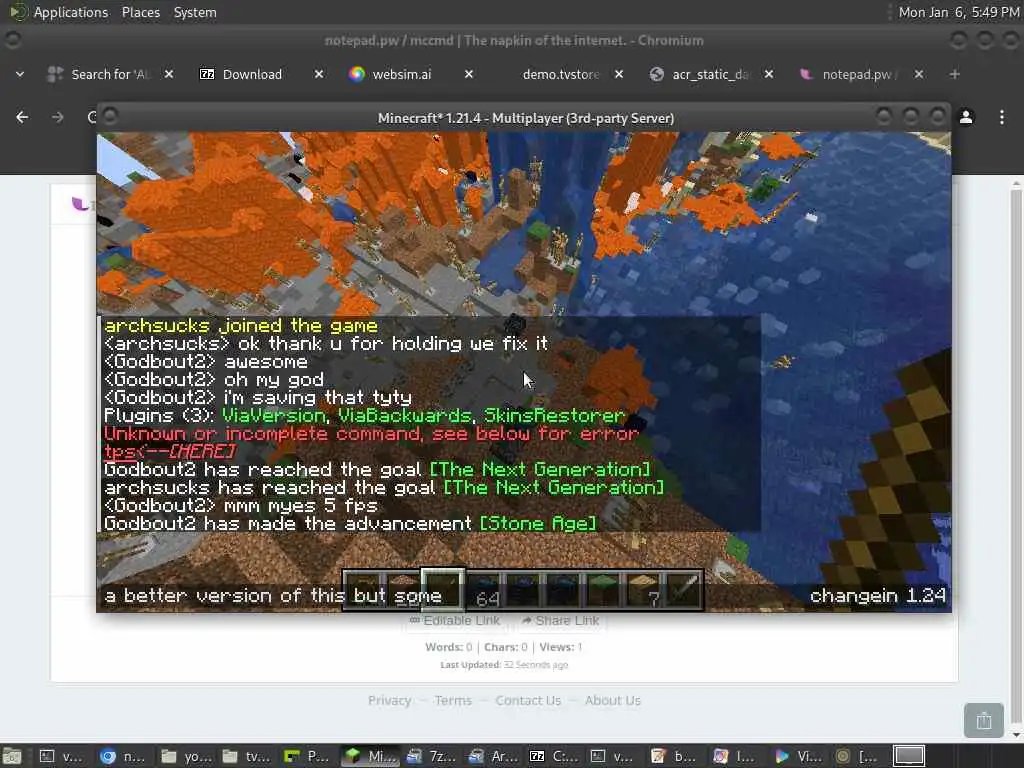
Task: Select the hotbar slot showing 7
Action: (643, 588)
